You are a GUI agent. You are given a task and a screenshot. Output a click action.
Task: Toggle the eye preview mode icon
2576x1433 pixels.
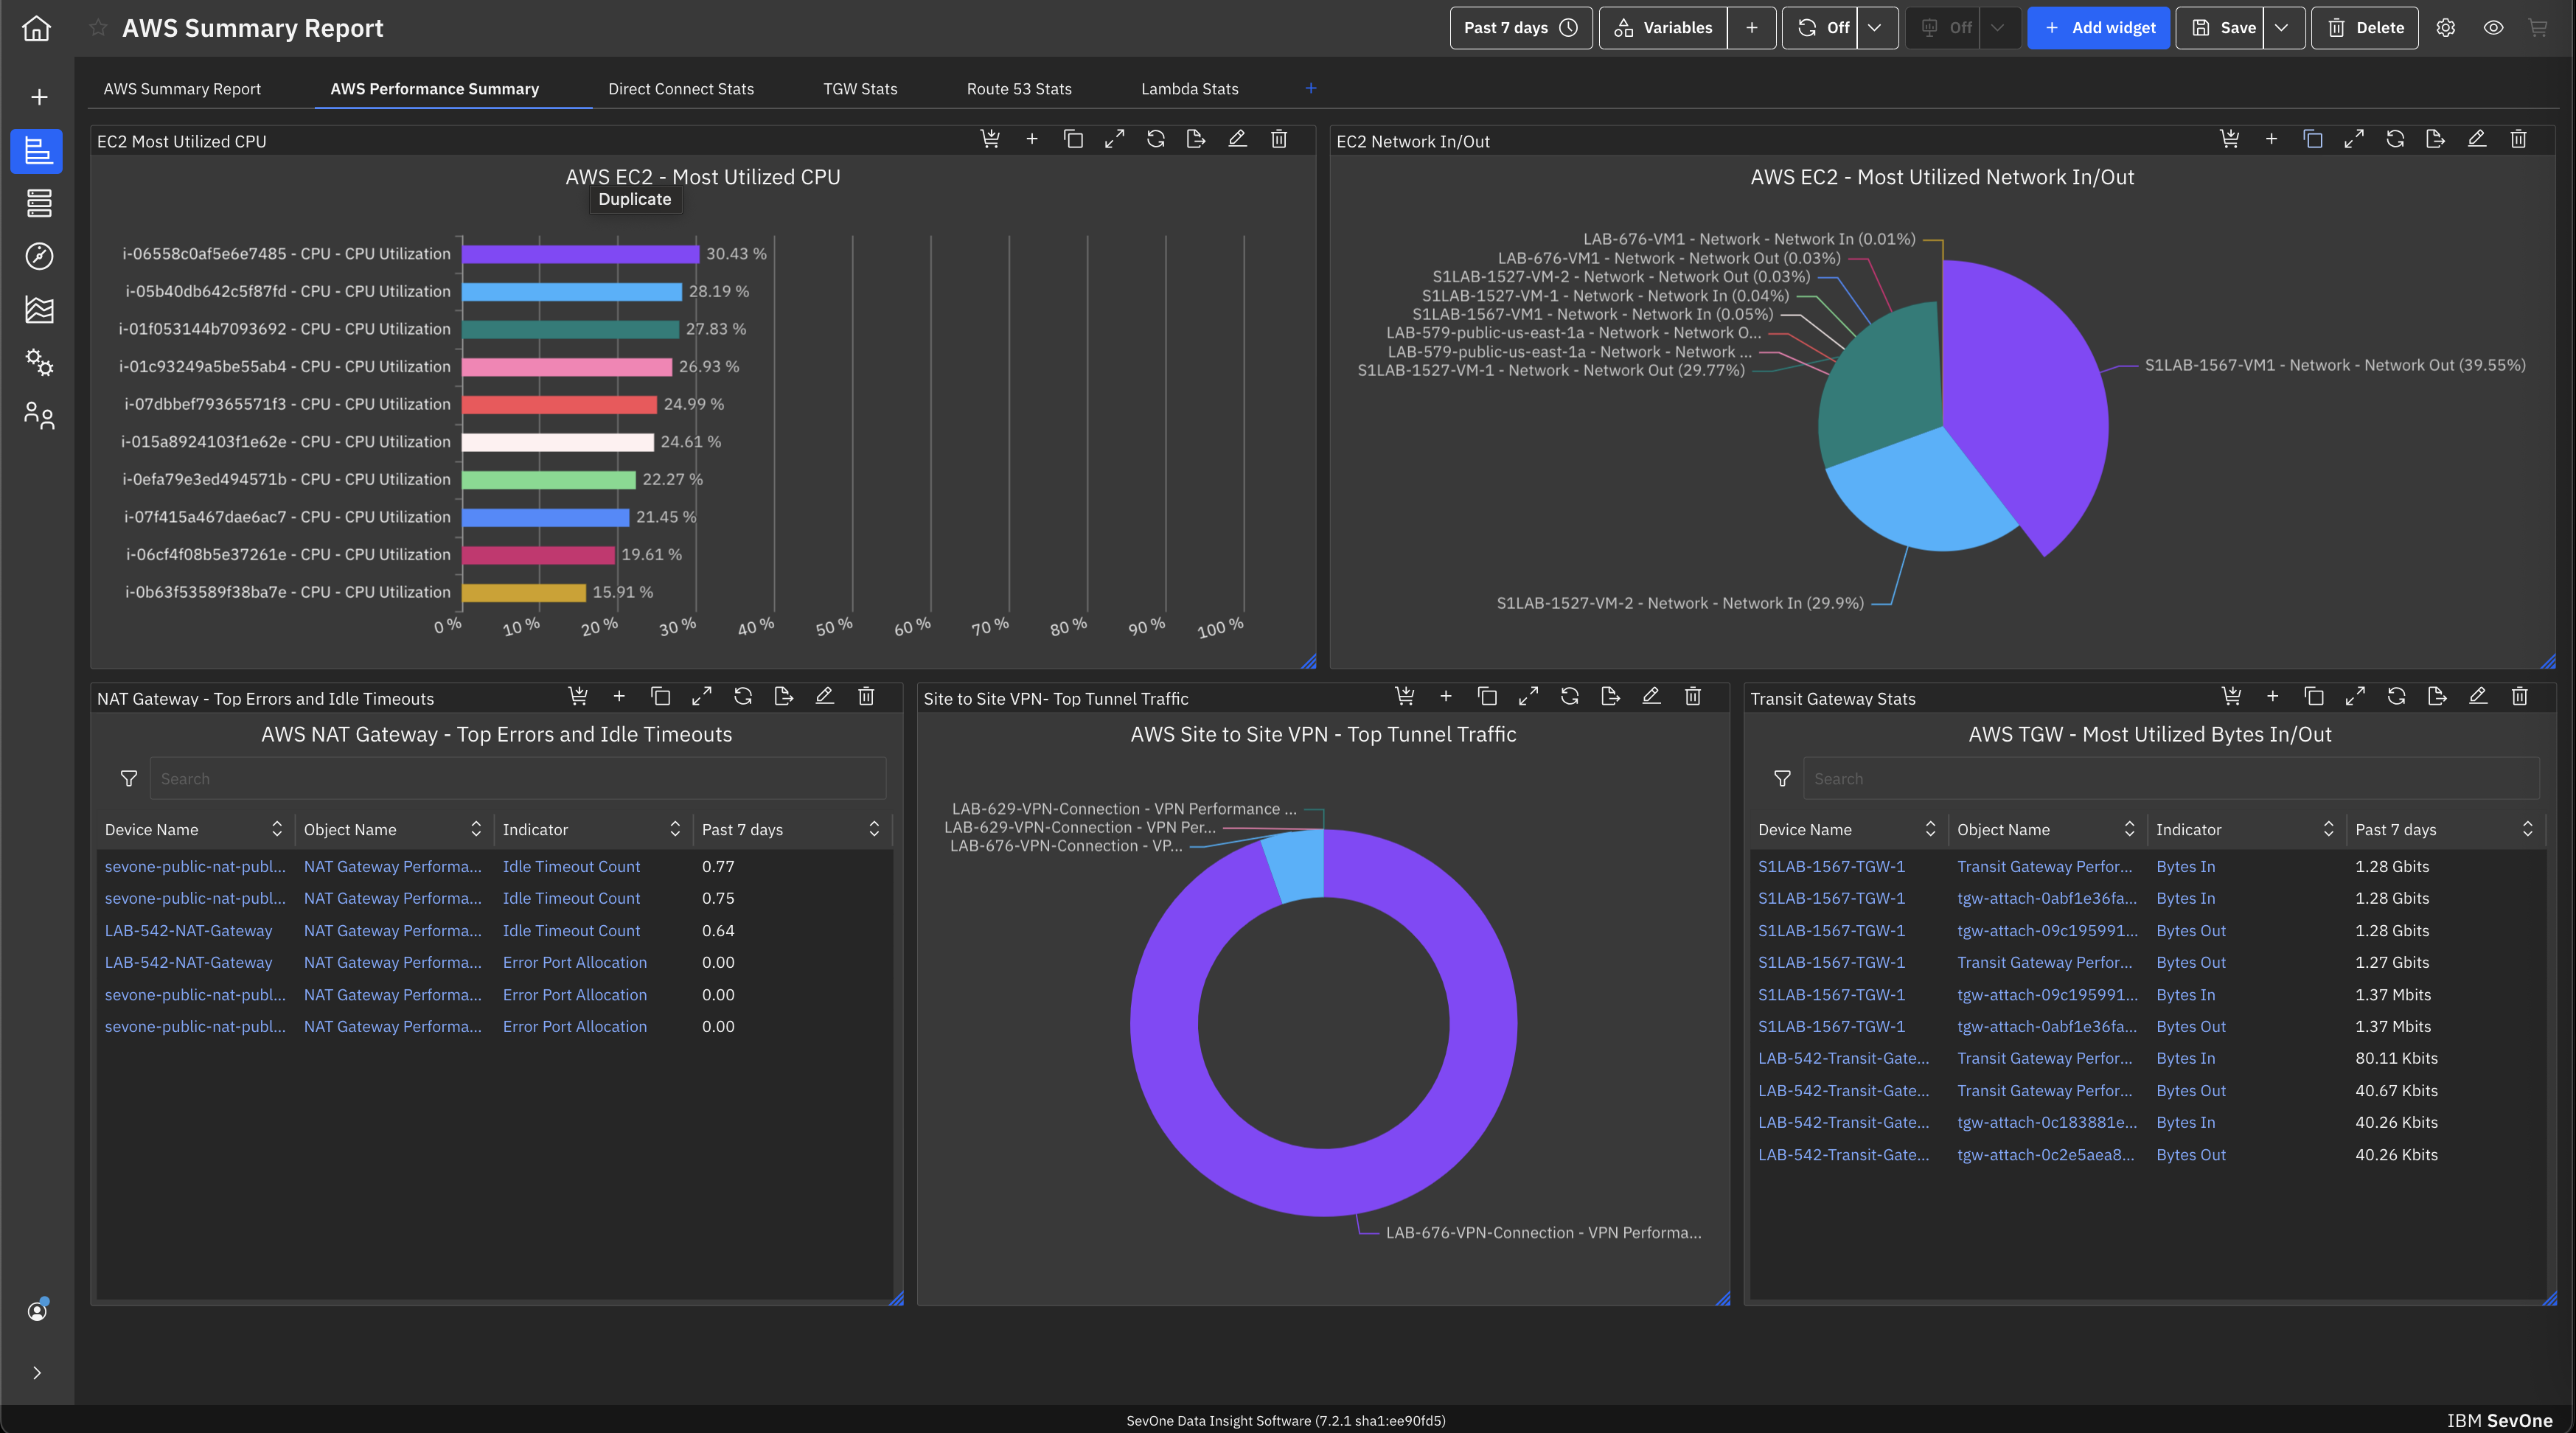2493,28
